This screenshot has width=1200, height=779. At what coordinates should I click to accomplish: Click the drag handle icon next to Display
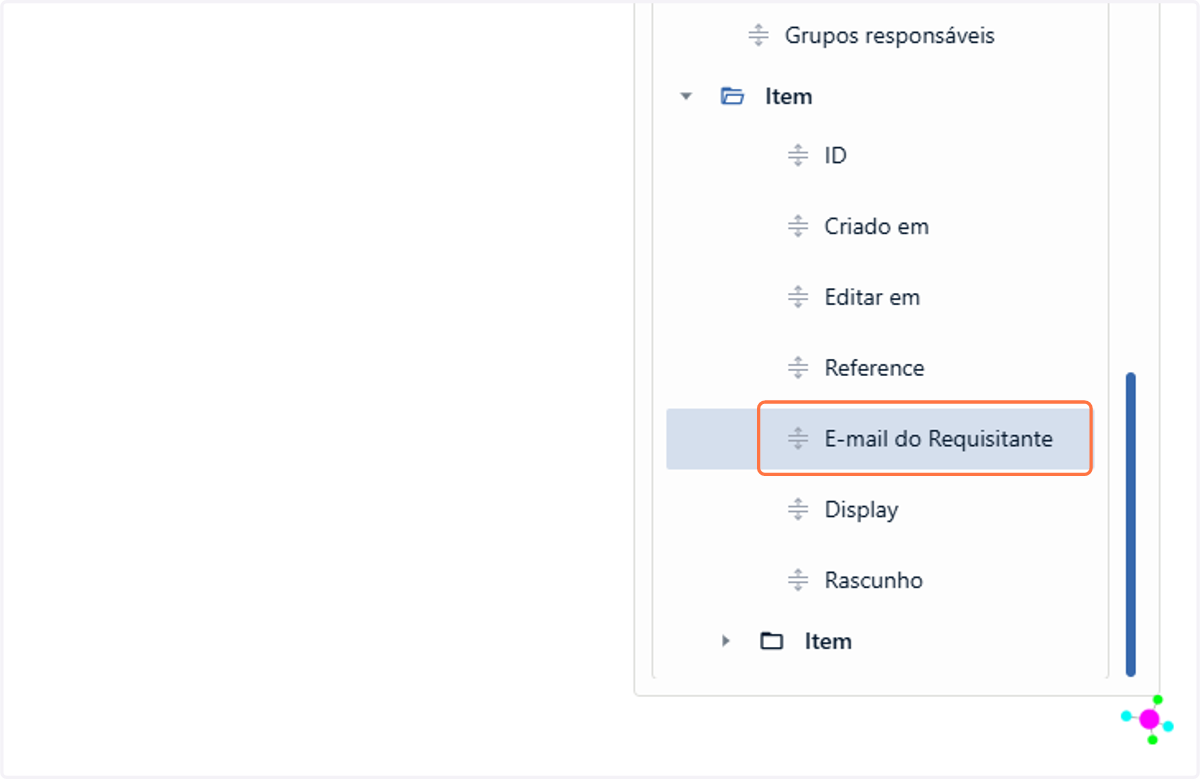(x=798, y=509)
